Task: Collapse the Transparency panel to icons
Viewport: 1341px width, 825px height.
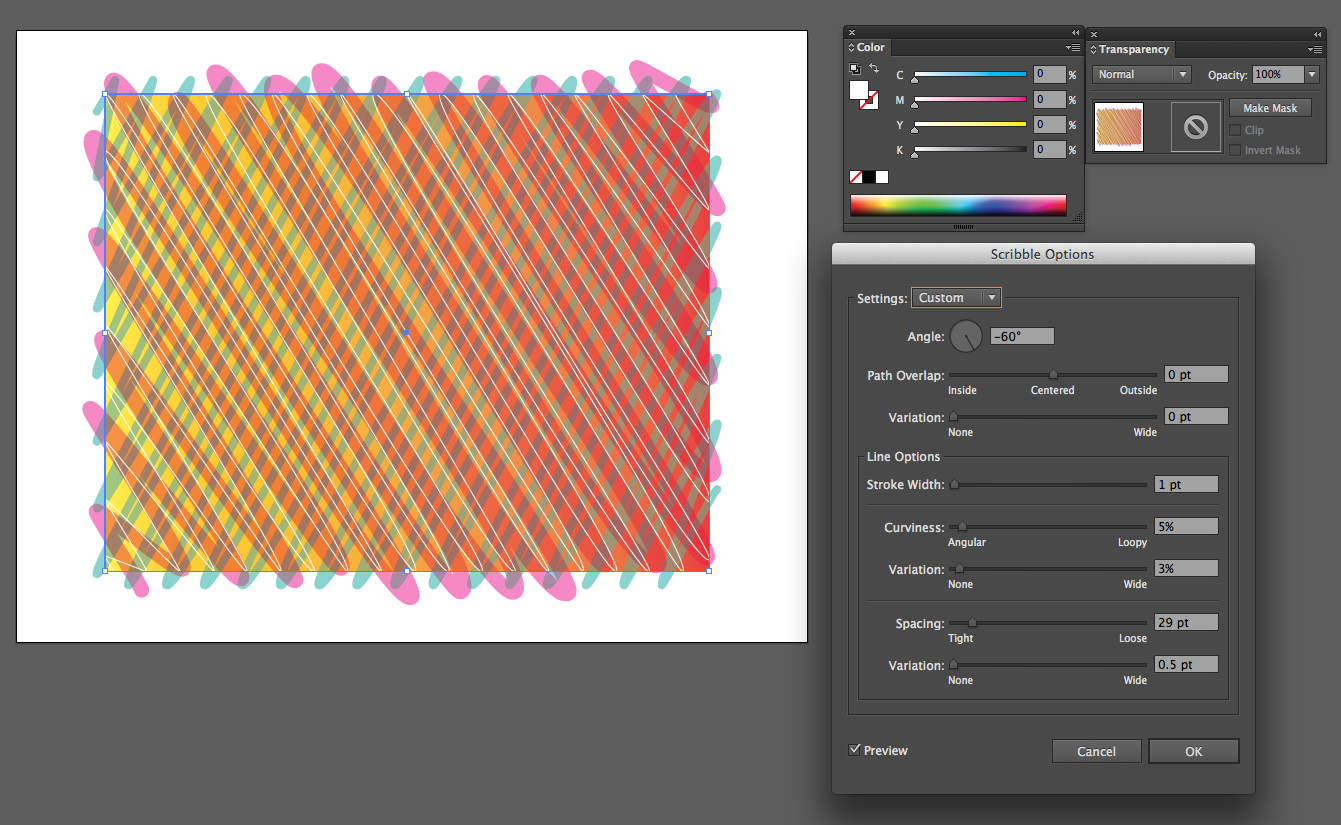Action: click(x=1318, y=32)
